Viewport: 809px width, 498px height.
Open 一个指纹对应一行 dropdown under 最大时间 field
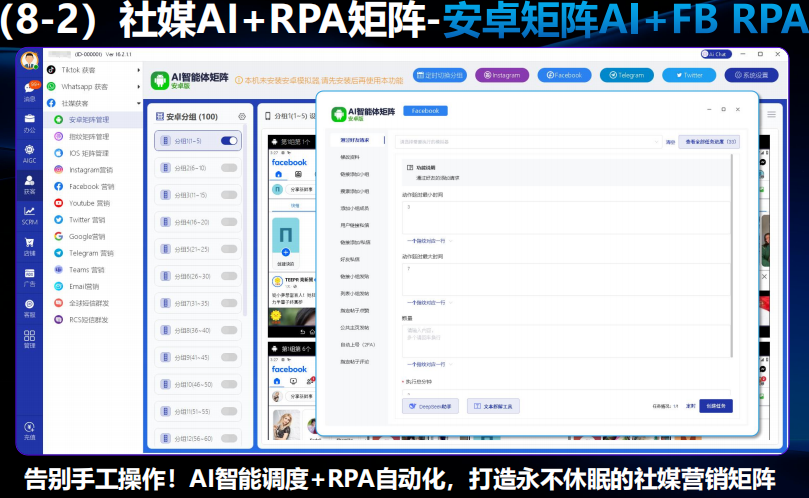[429, 303]
